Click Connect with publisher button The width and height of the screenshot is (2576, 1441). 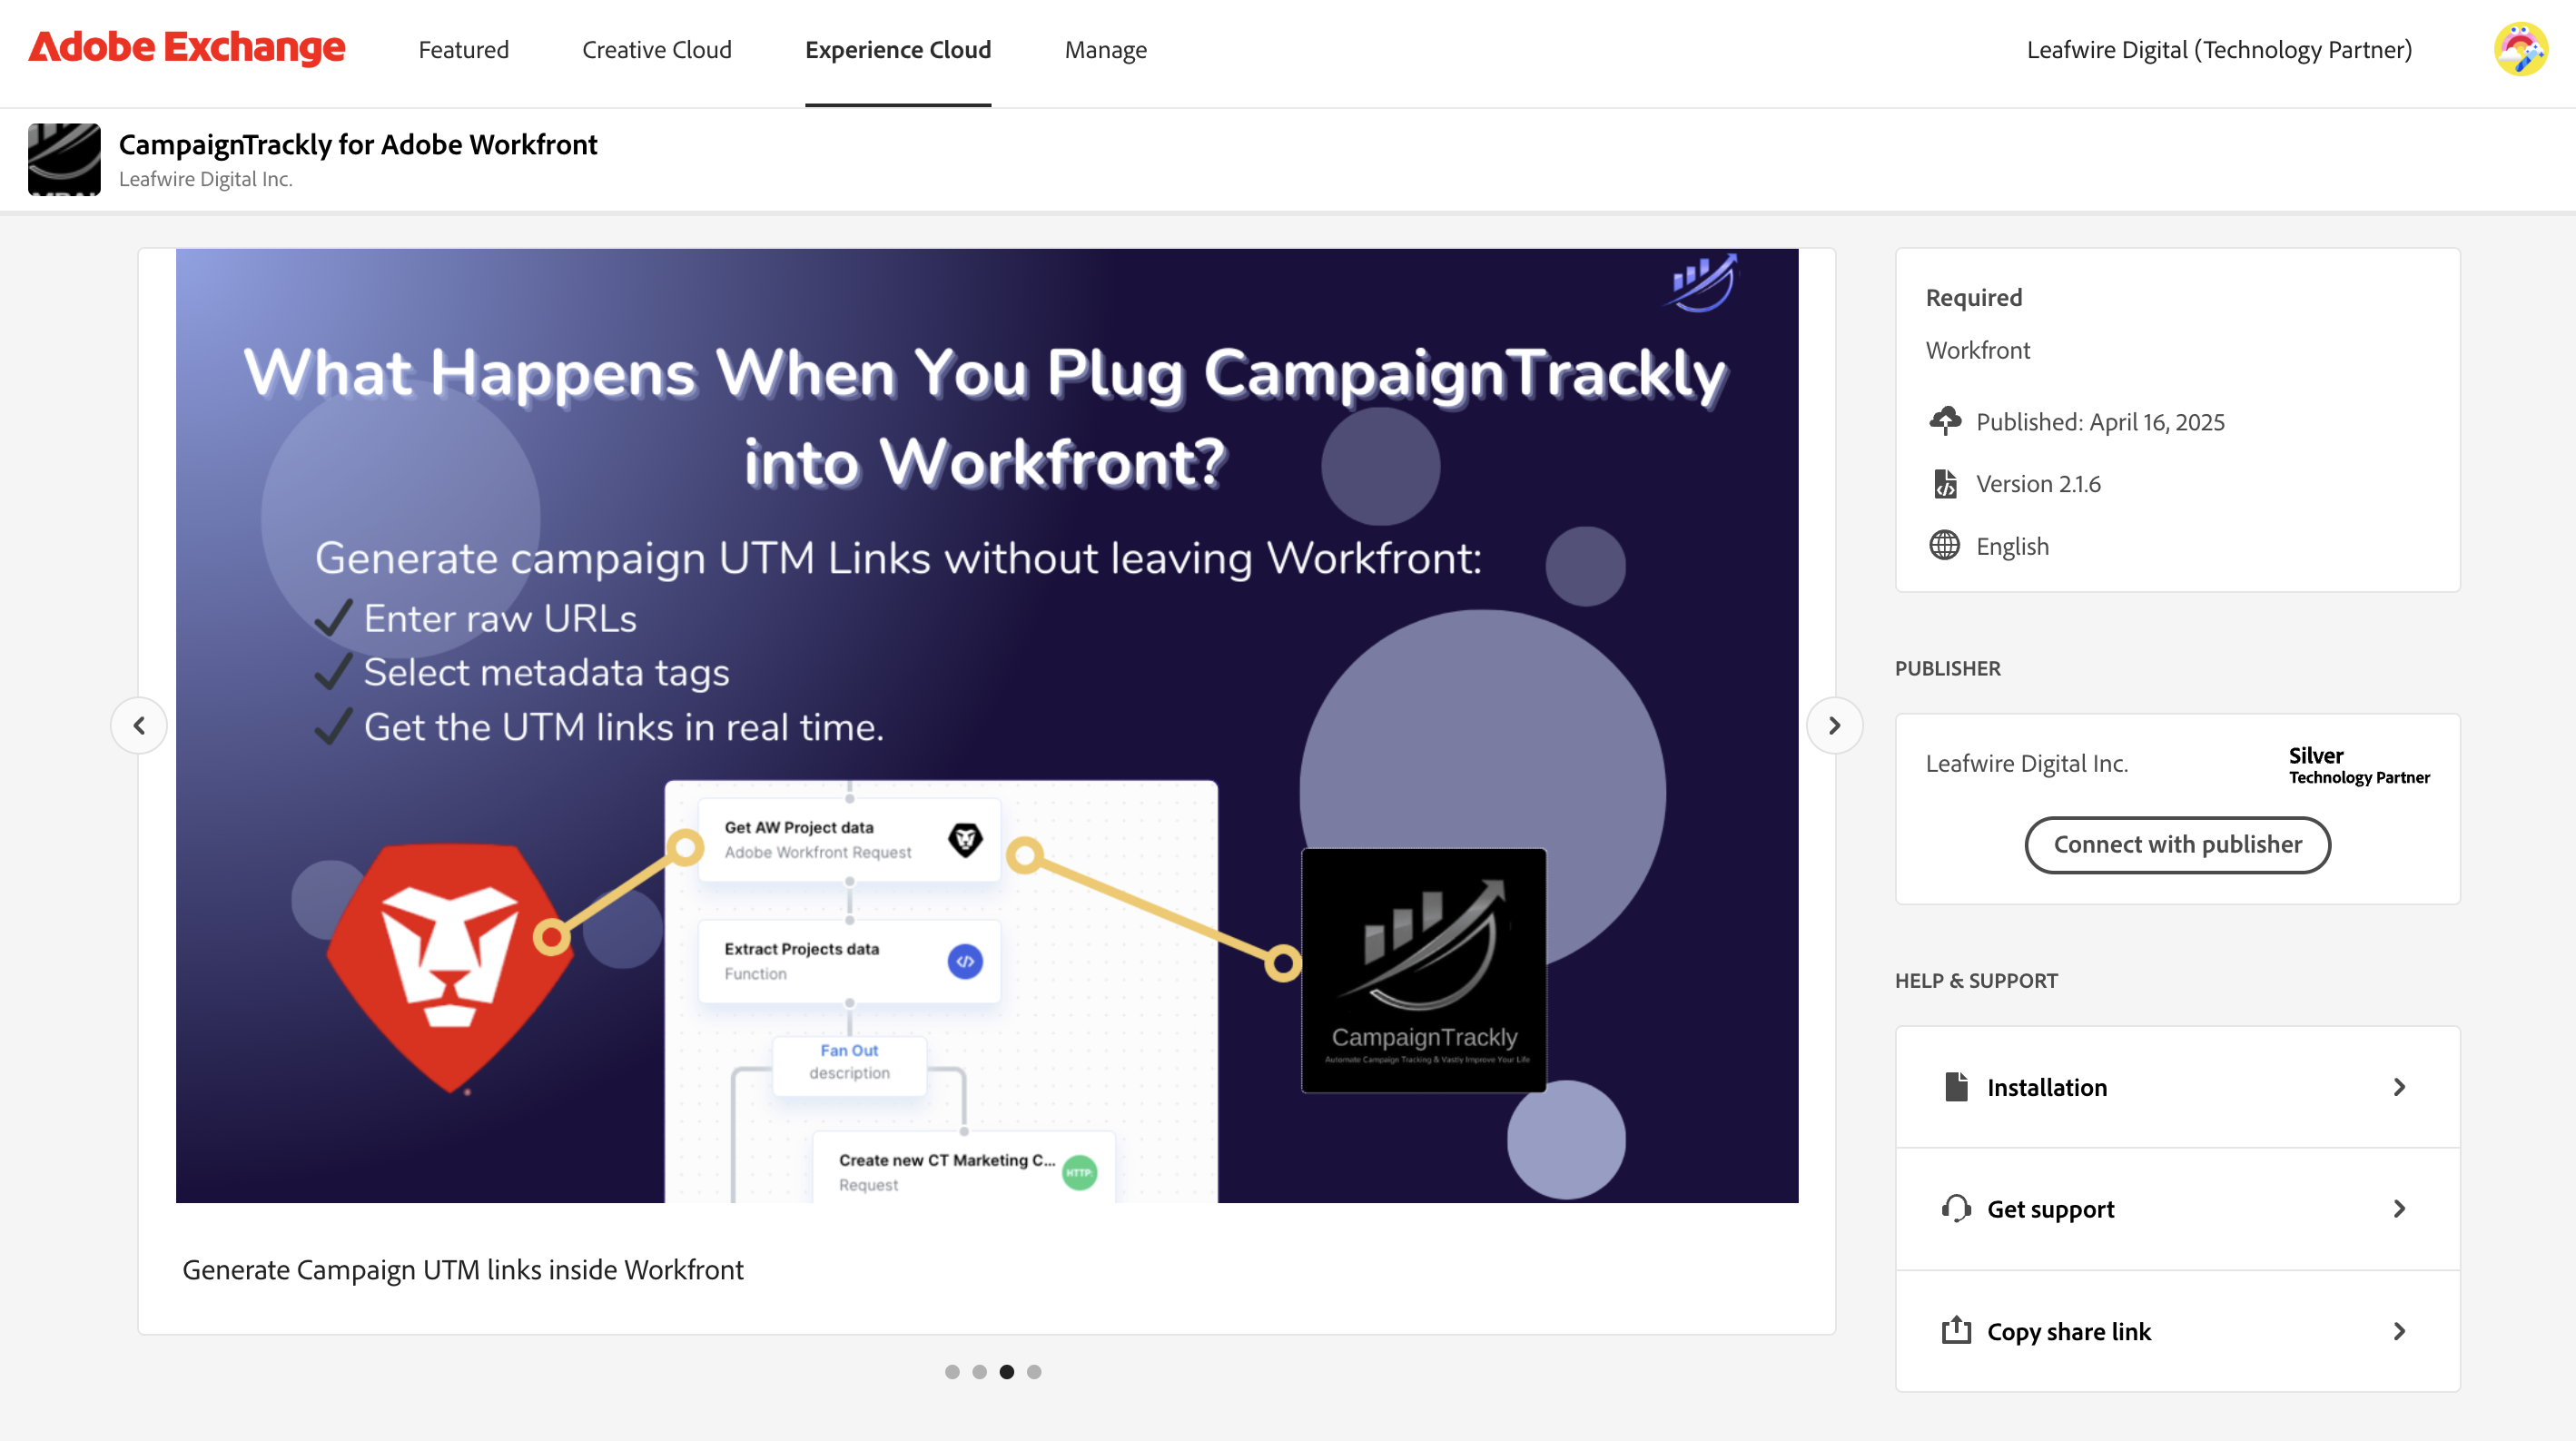[2177, 844]
